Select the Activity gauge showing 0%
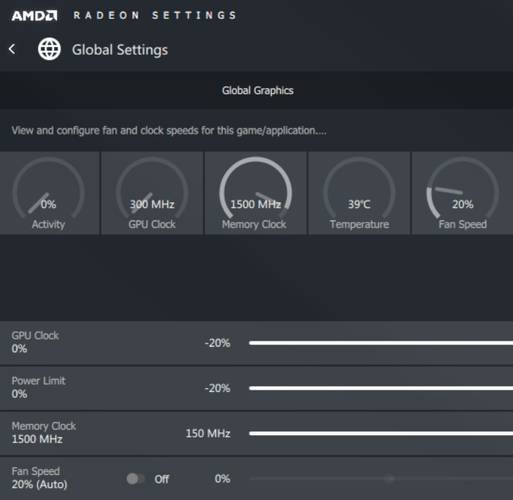The height and width of the screenshot is (500, 513). [49, 193]
